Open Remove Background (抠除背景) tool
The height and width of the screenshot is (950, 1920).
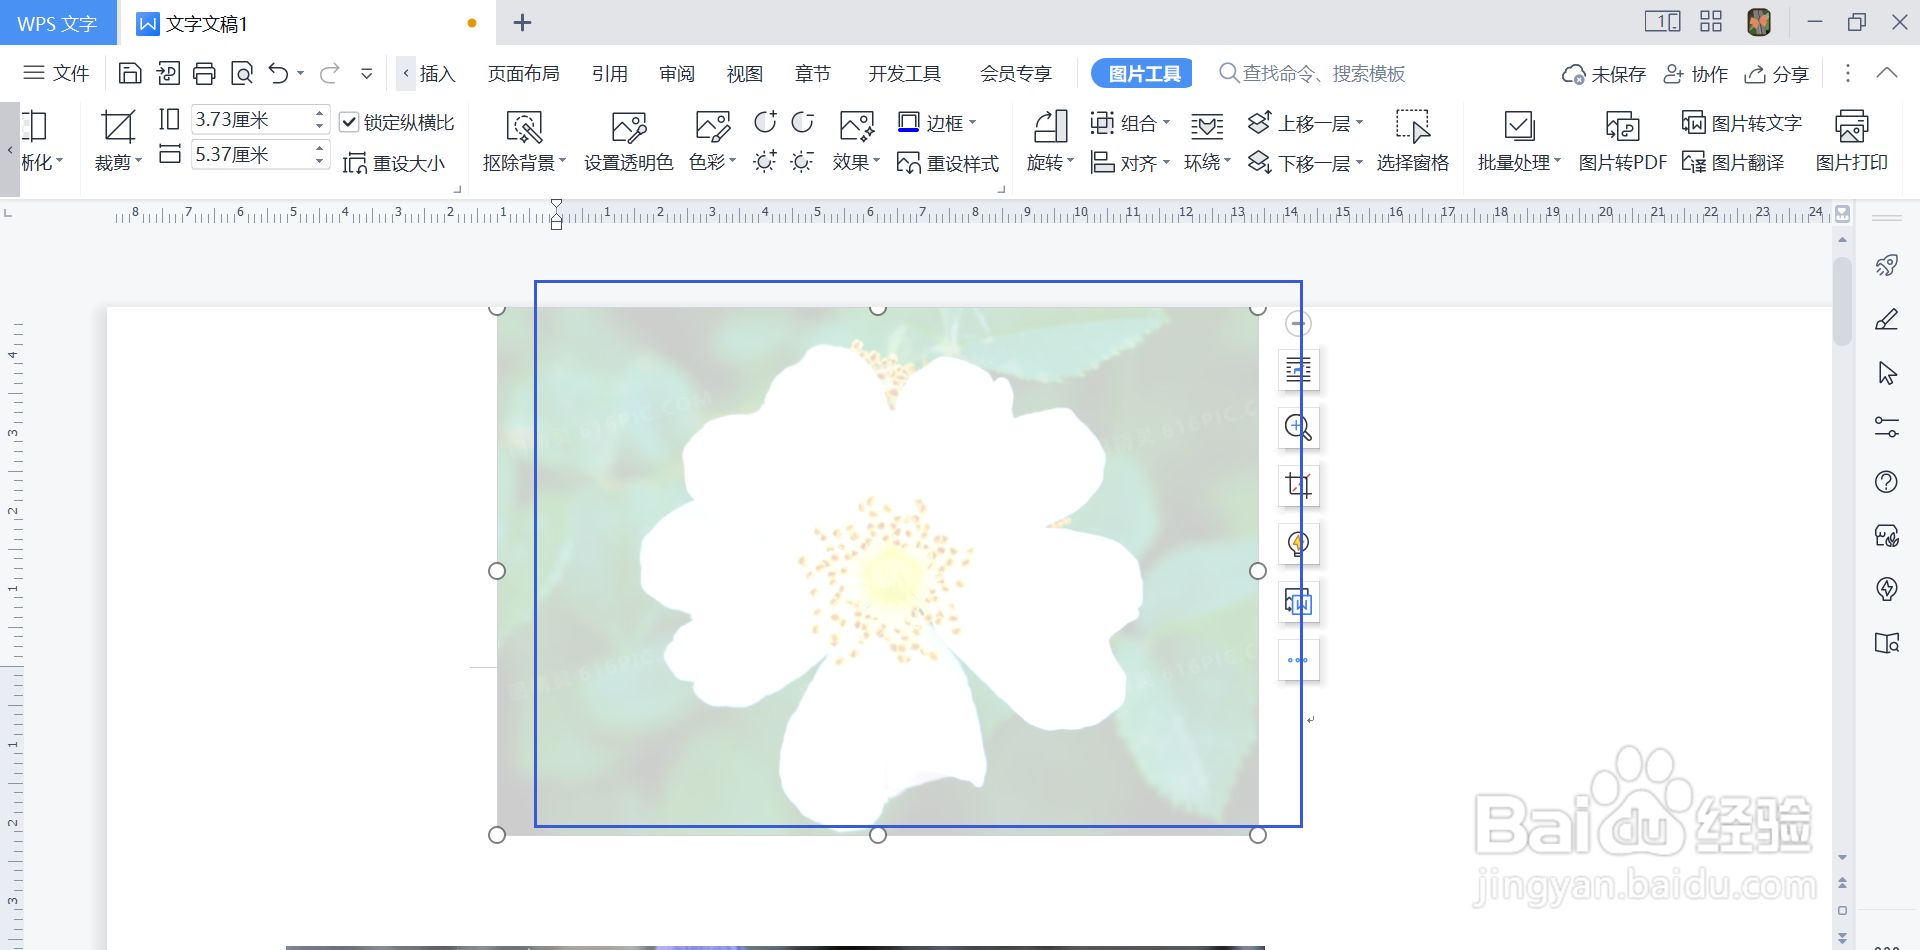(524, 141)
